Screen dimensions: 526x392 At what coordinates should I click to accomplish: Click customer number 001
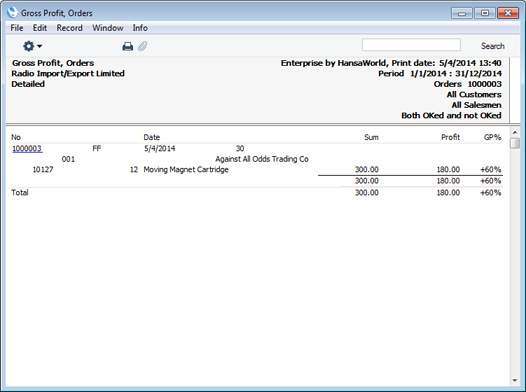coord(68,159)
